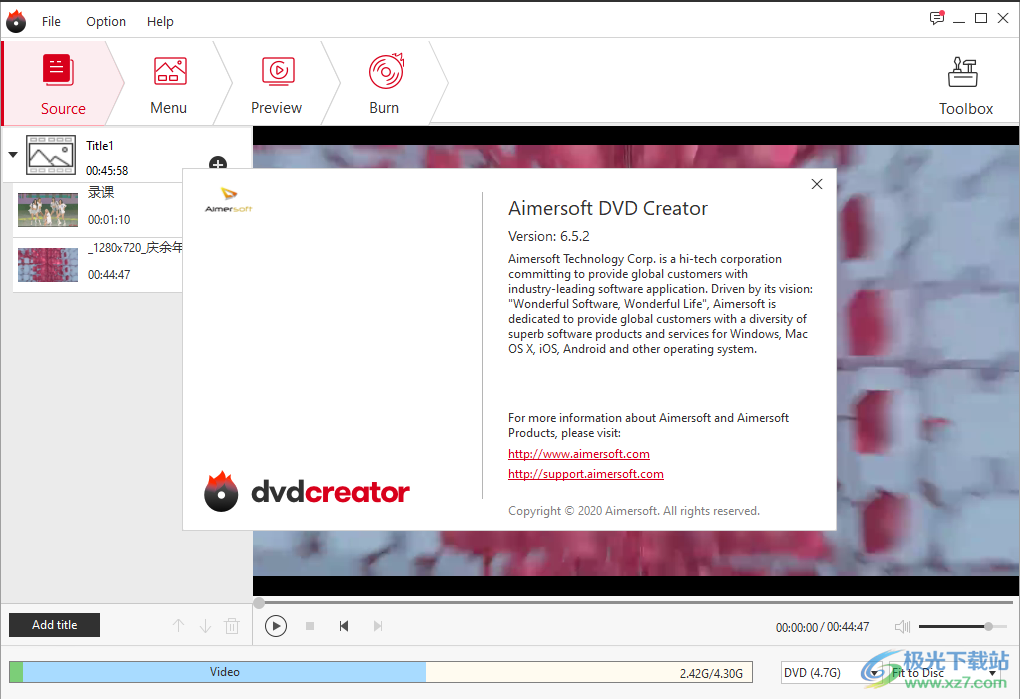Click the Title1 duration 00:45:58
Viewport: 1020px width, 699px height.
[x=107, y=170]
